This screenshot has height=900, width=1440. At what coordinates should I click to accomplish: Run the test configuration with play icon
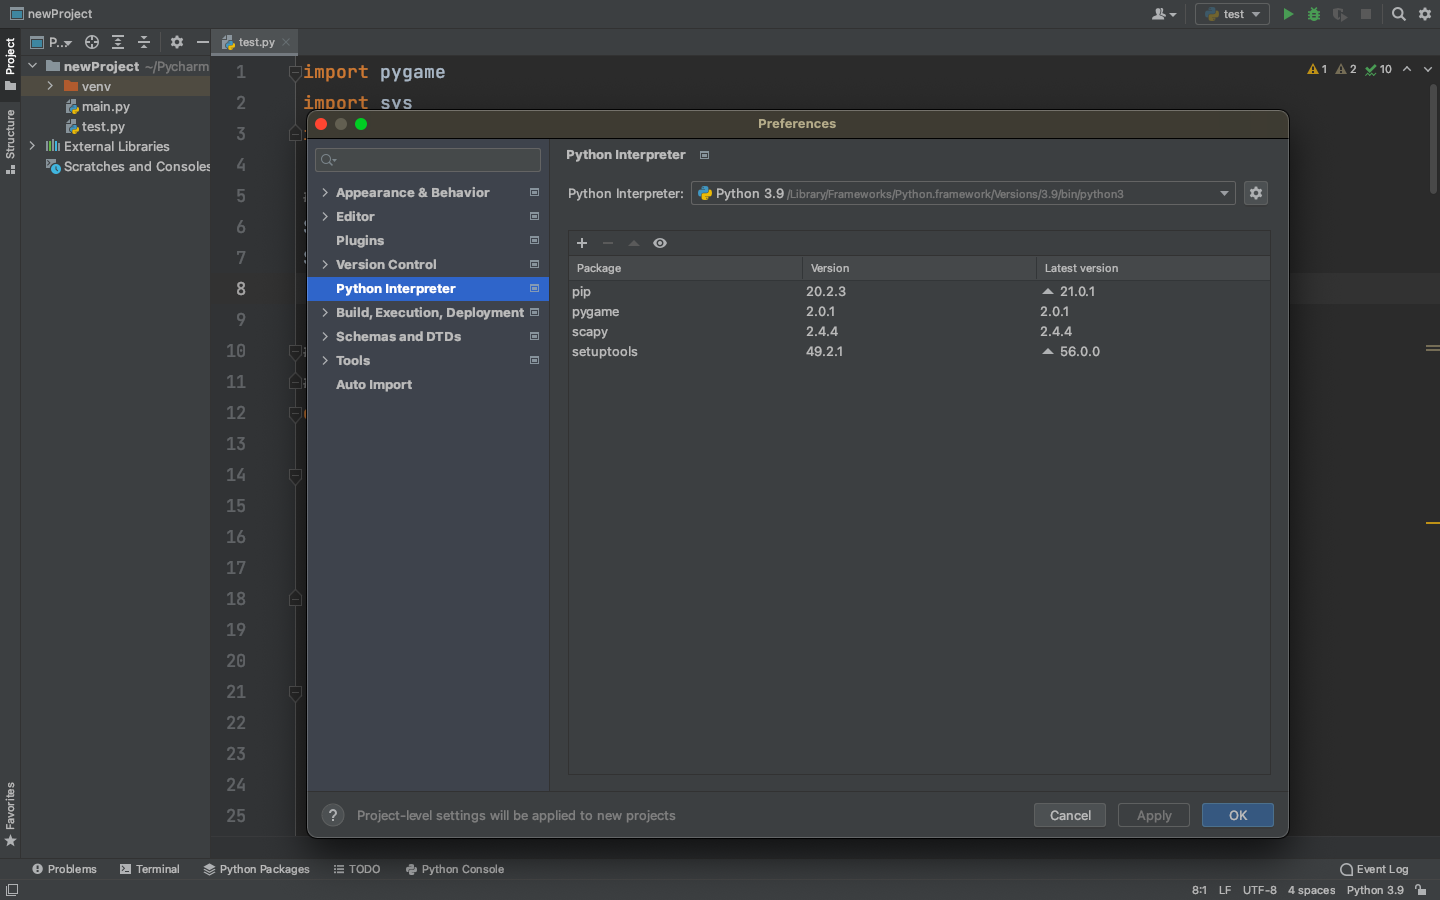click(x=1288, y=14)
